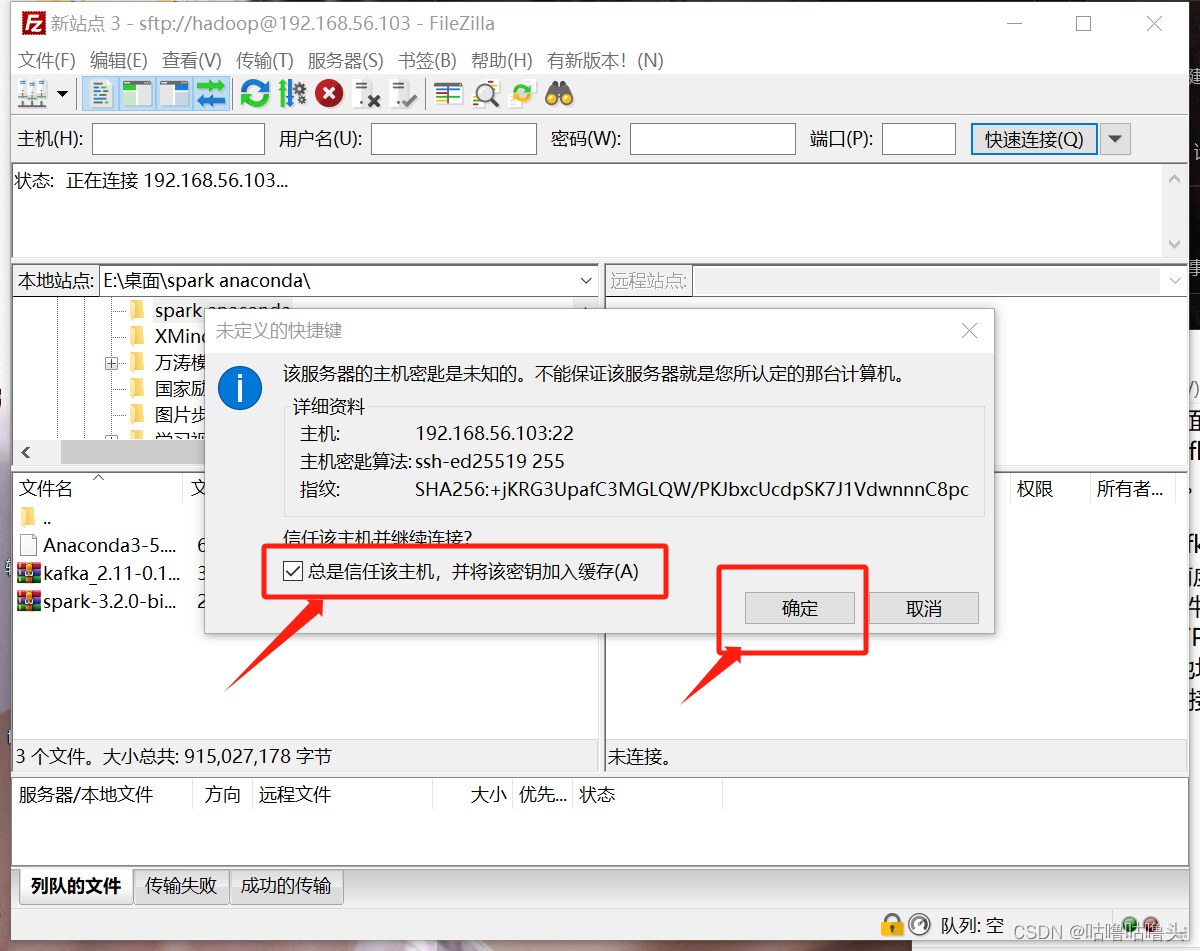This screenshot has width=1200, height=951.
Task: Toggle directory comparison icon
Action: (x=486, y=95)
